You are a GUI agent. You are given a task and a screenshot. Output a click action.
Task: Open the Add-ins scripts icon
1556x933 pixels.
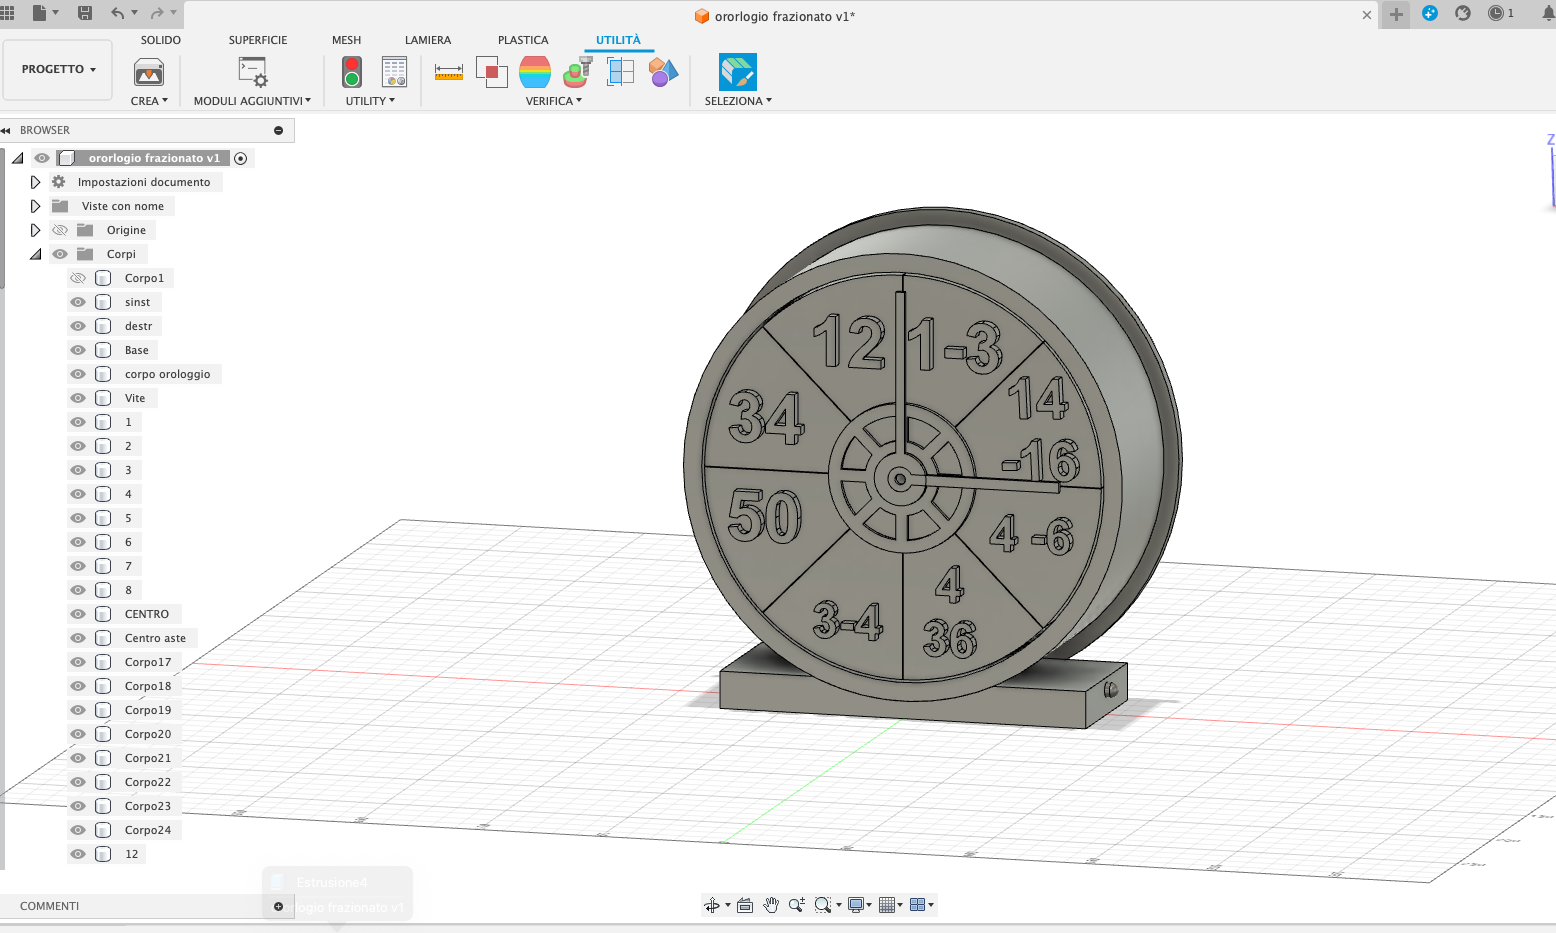[252, 72]
